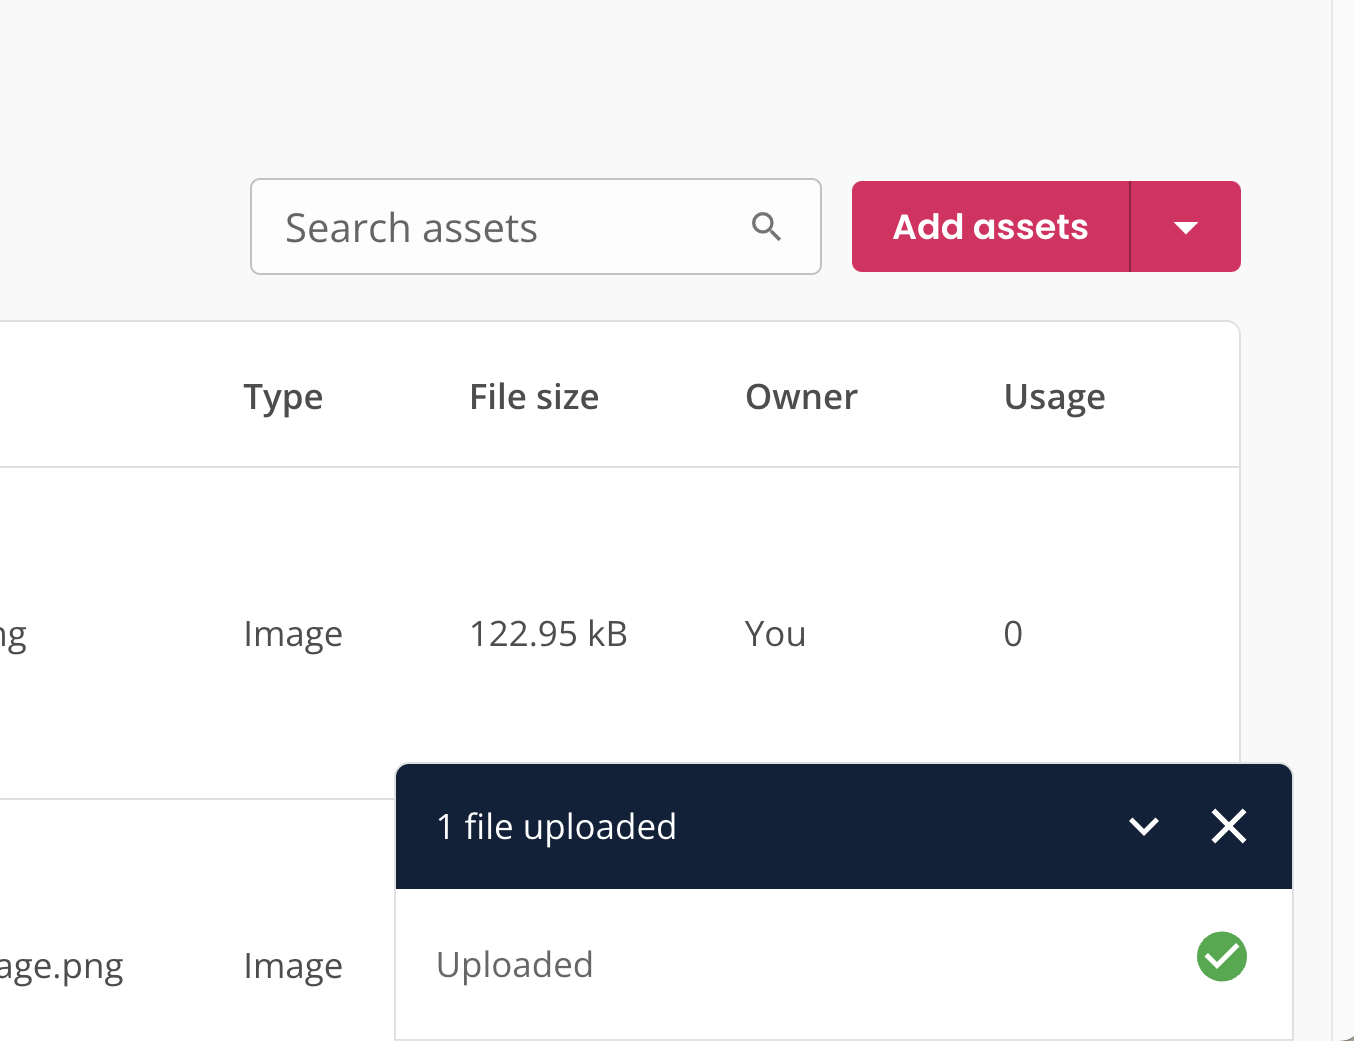Viewport: 1354px width, 1041px height.
Task: Click the 1 file uploaded title
Action: 557,827
